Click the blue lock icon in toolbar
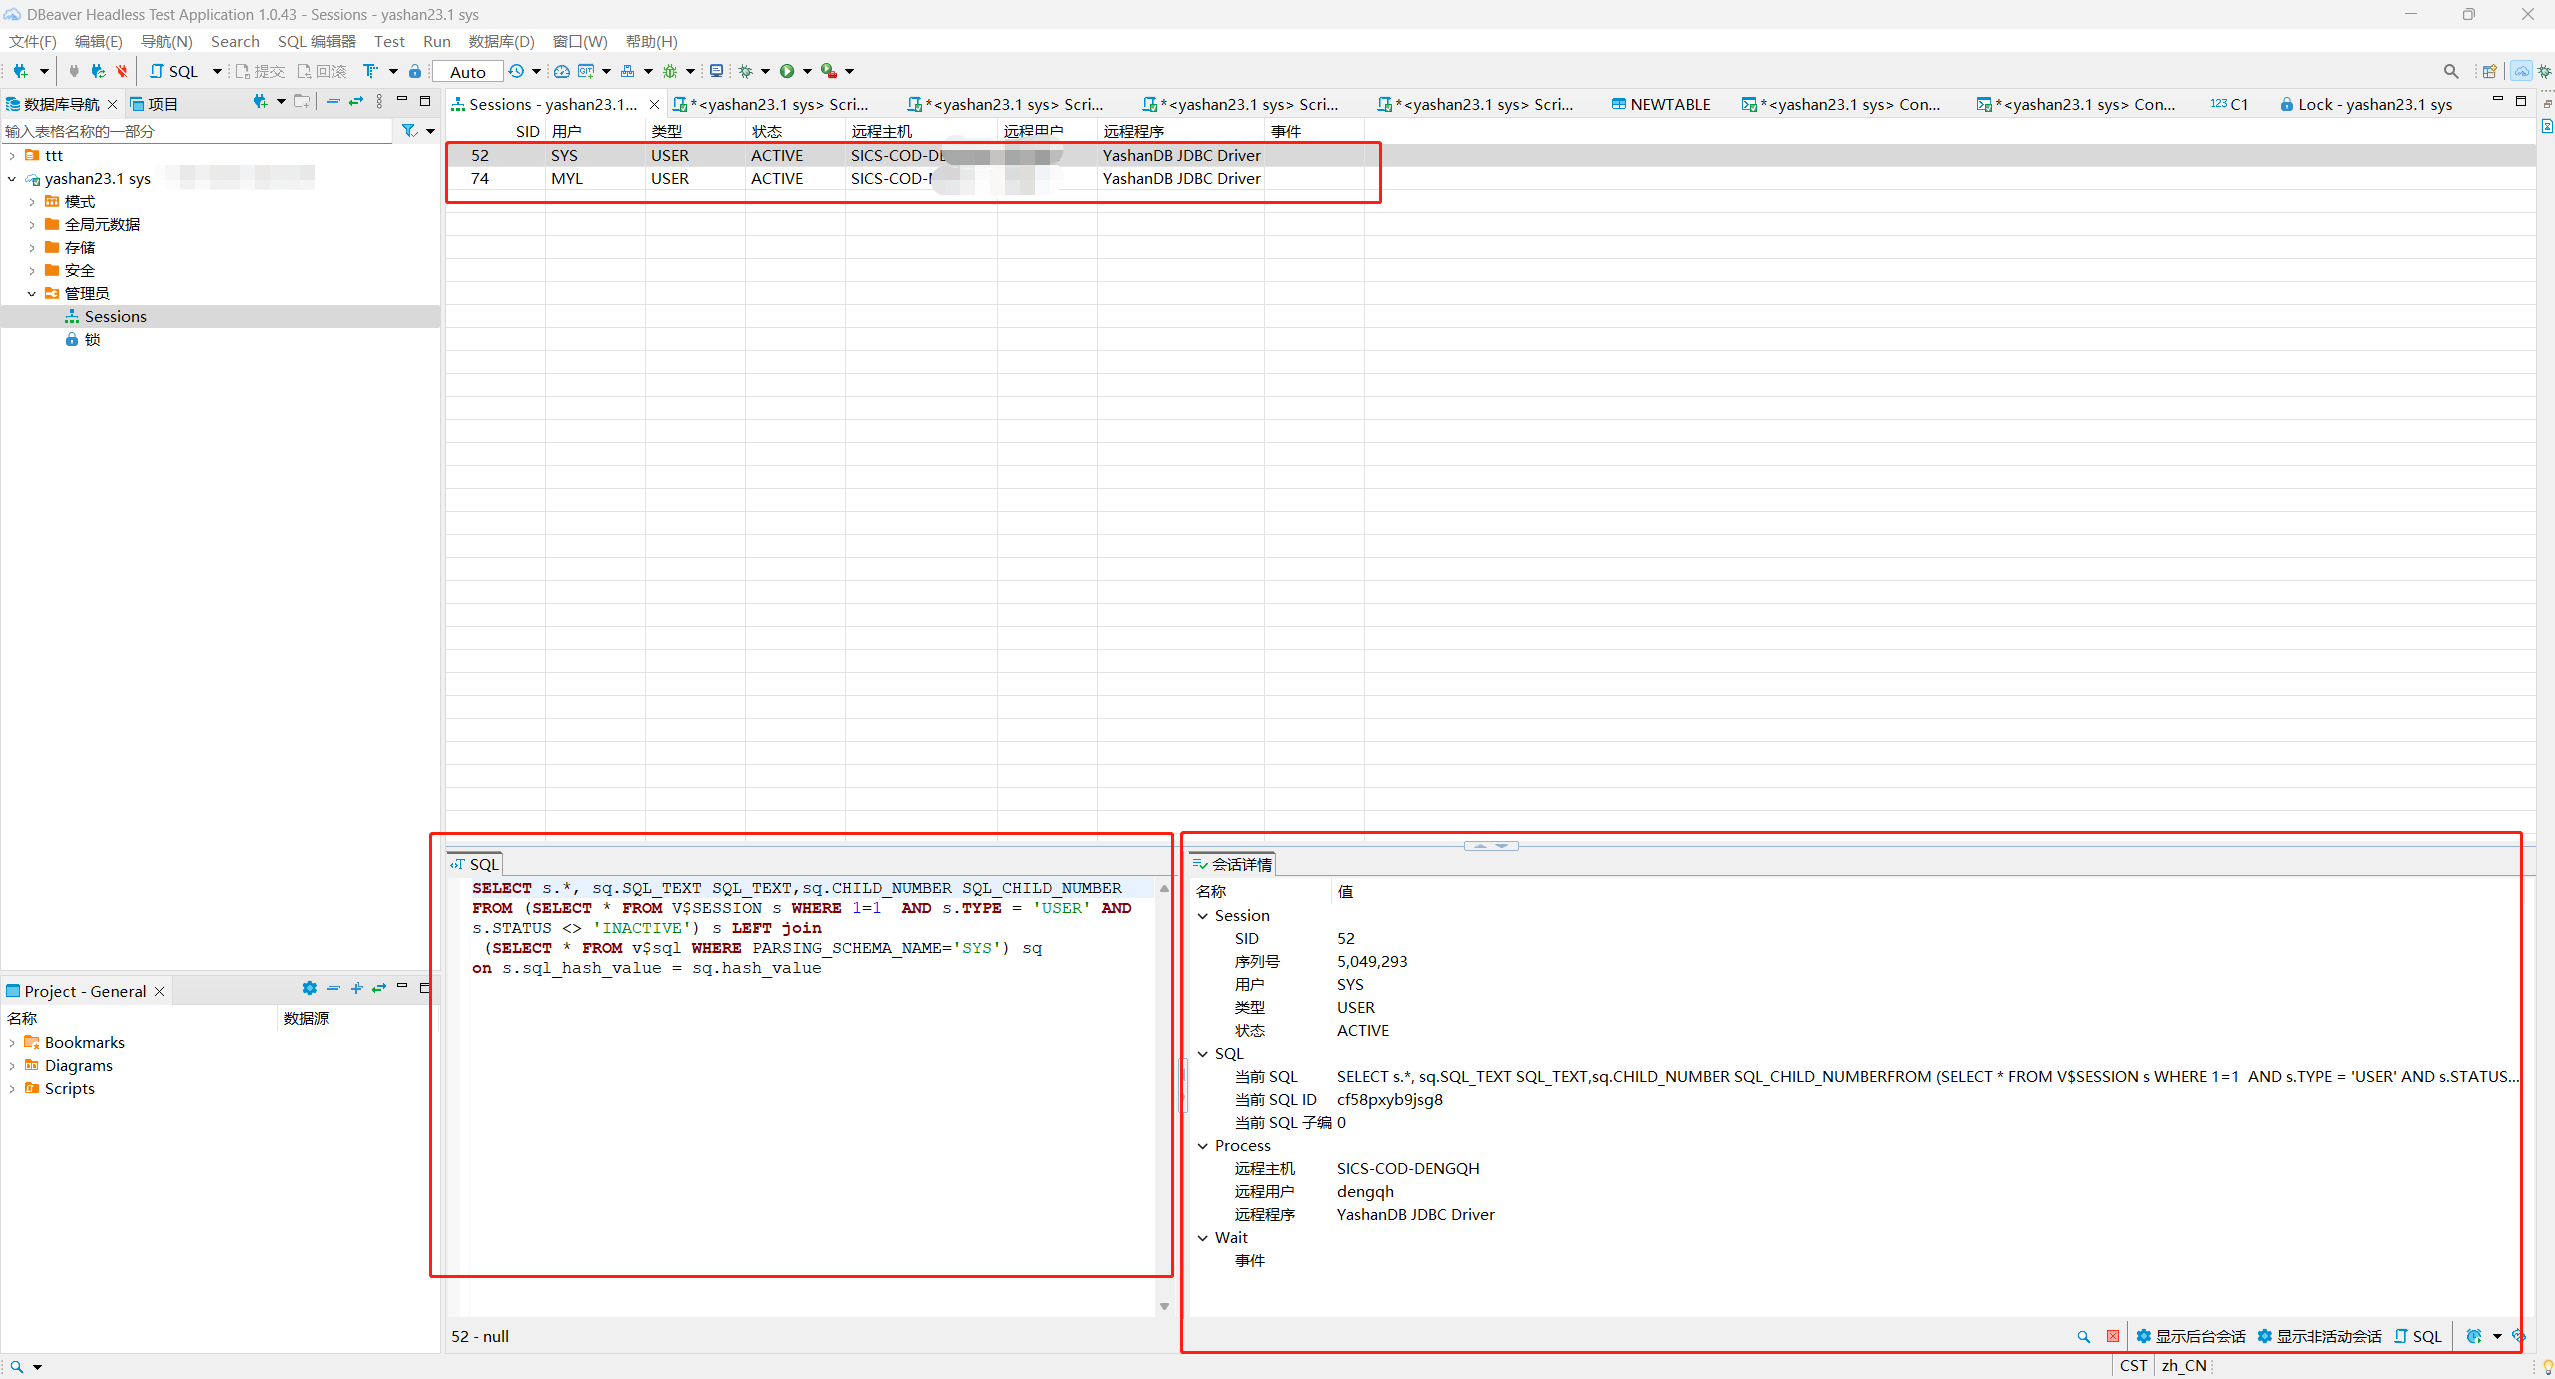Viewport: 2555px width, 1379px height. pyautogui.click(x=415, y=71)
